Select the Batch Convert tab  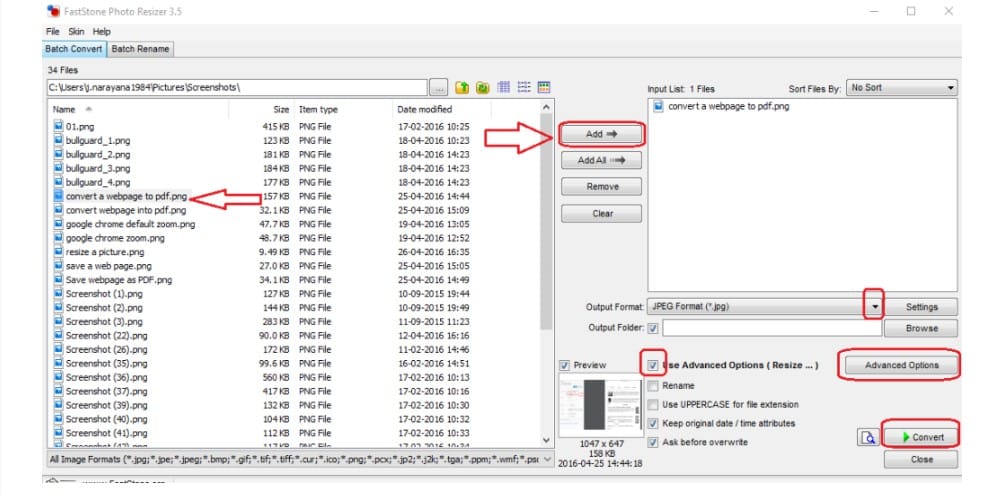[x=73, y=49]
